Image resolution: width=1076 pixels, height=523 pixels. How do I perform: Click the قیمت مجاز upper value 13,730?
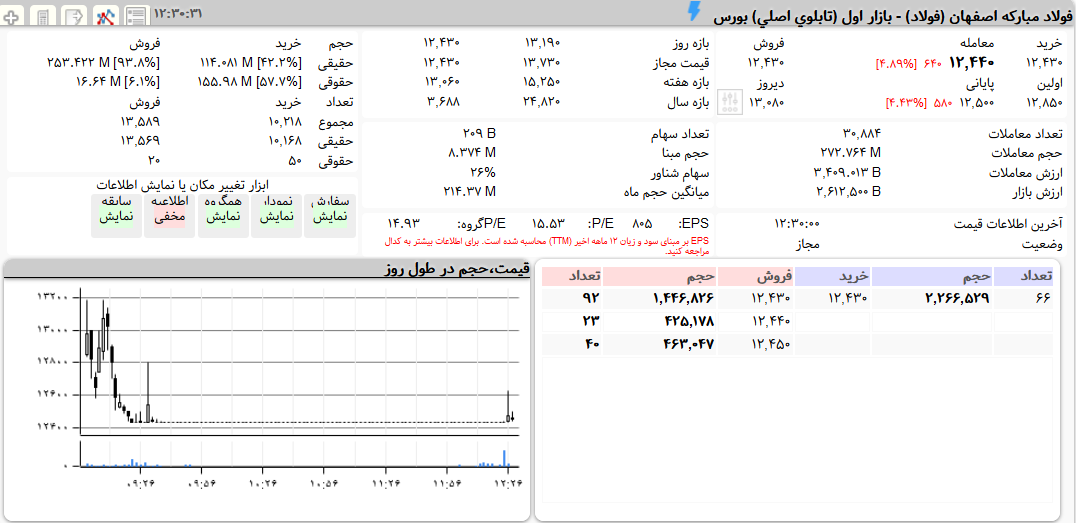pos(543,63)
